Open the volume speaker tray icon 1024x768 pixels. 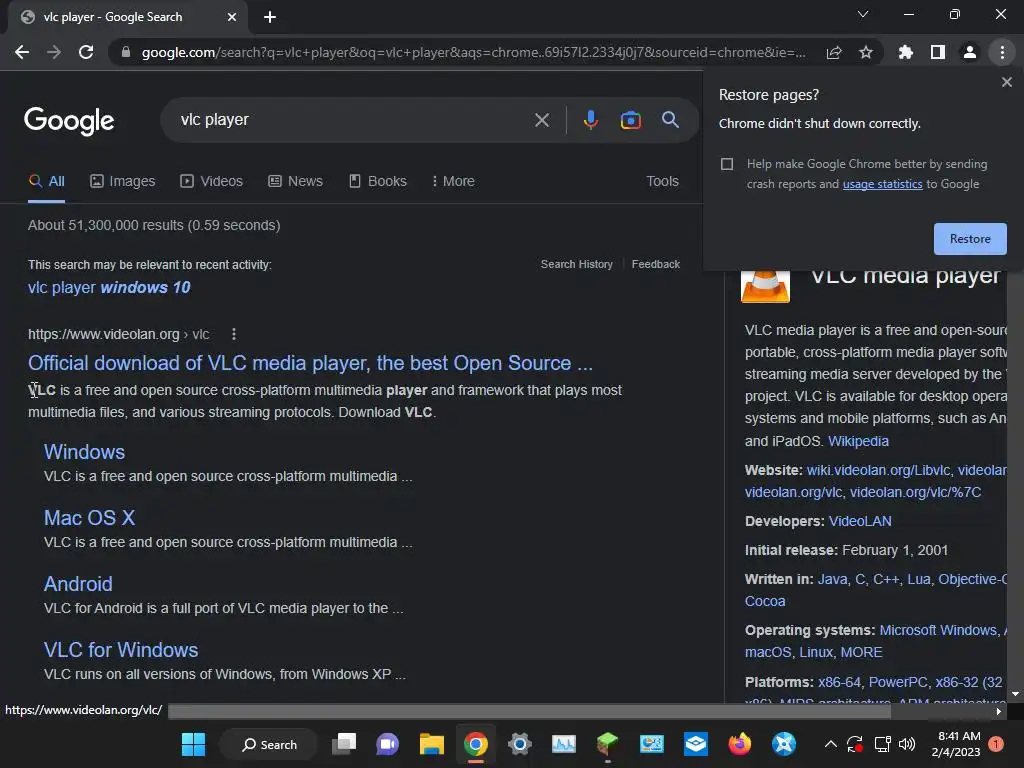point(906,744)
